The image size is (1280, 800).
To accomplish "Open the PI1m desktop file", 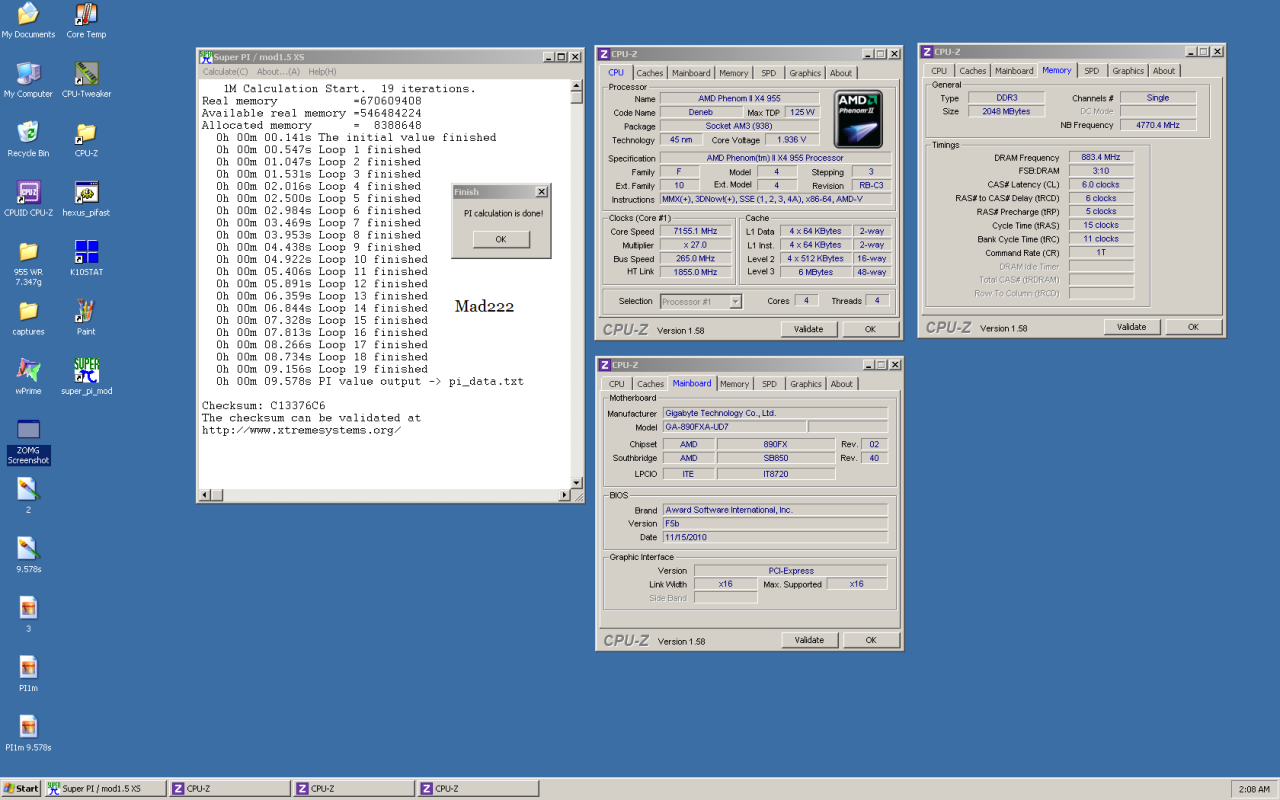I will pos(28,673).
